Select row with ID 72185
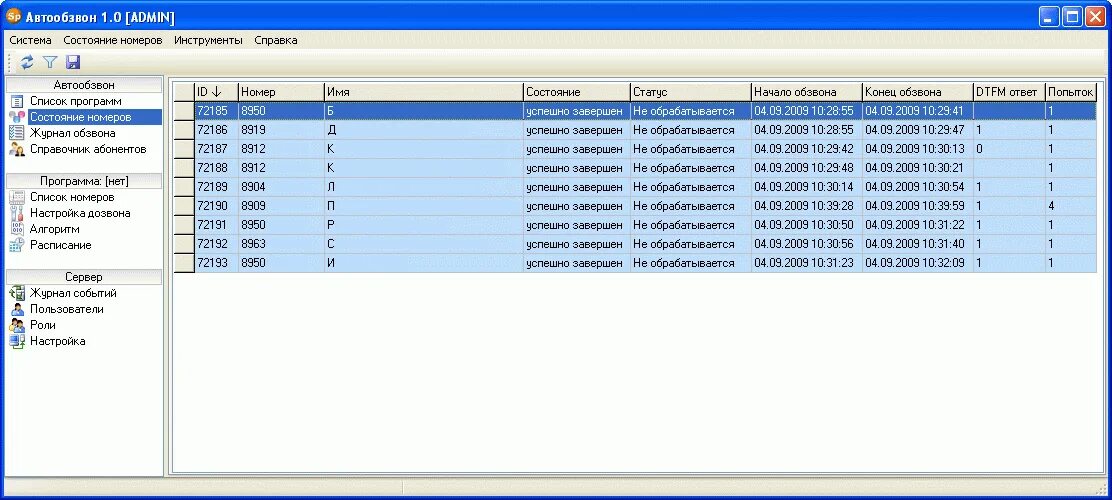The width and height of the screenshot is (1112, 500). [x=635, y=111]
